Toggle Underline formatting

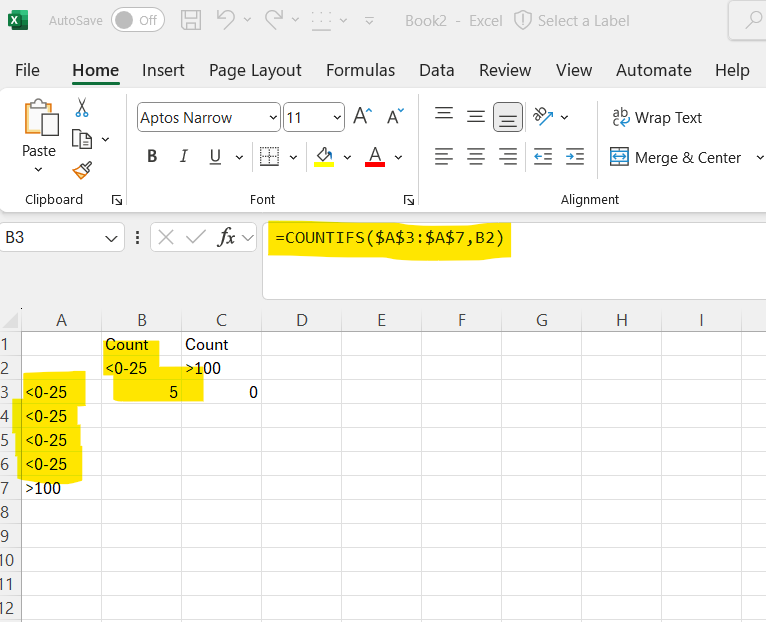(x=215, y=156)
